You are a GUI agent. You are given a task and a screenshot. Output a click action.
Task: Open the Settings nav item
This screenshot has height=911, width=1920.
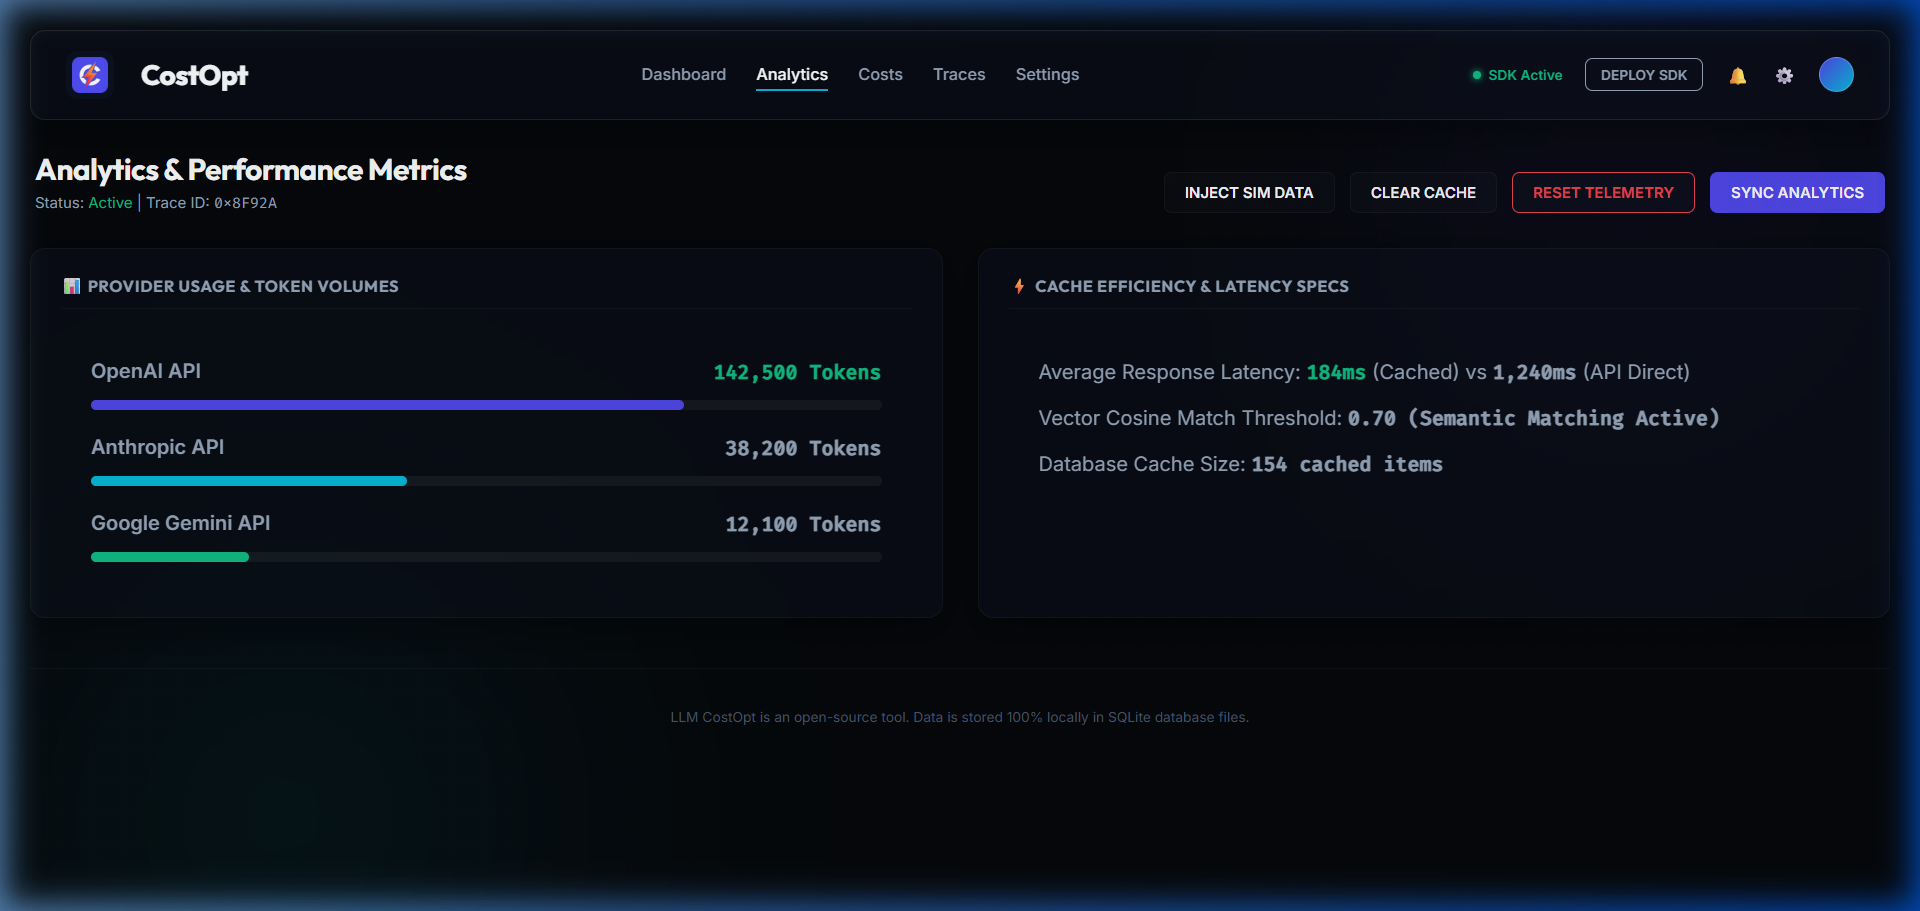[1047, 75]
